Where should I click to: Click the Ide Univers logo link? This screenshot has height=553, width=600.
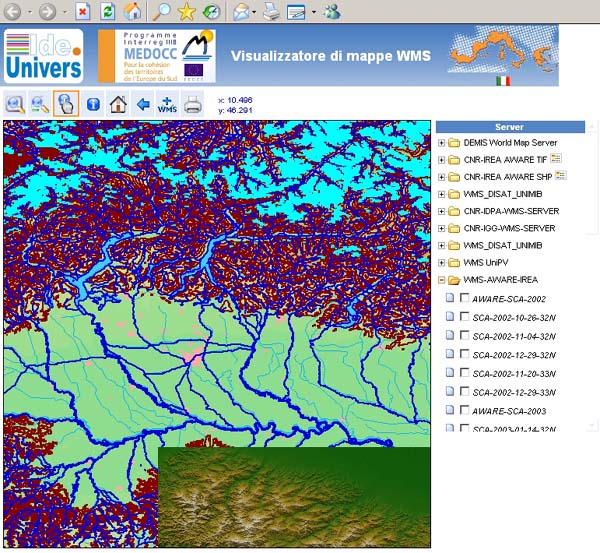point(43,56)
